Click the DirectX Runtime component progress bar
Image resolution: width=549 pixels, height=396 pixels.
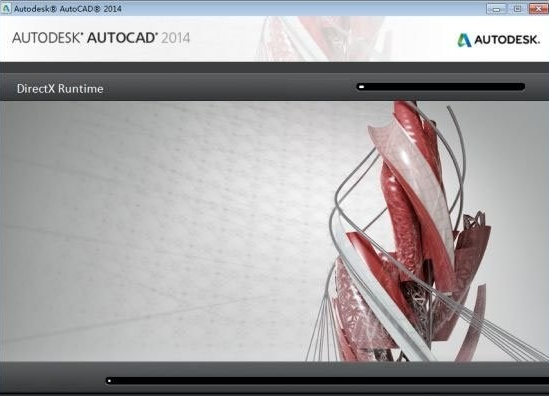(x=440, y=87)
